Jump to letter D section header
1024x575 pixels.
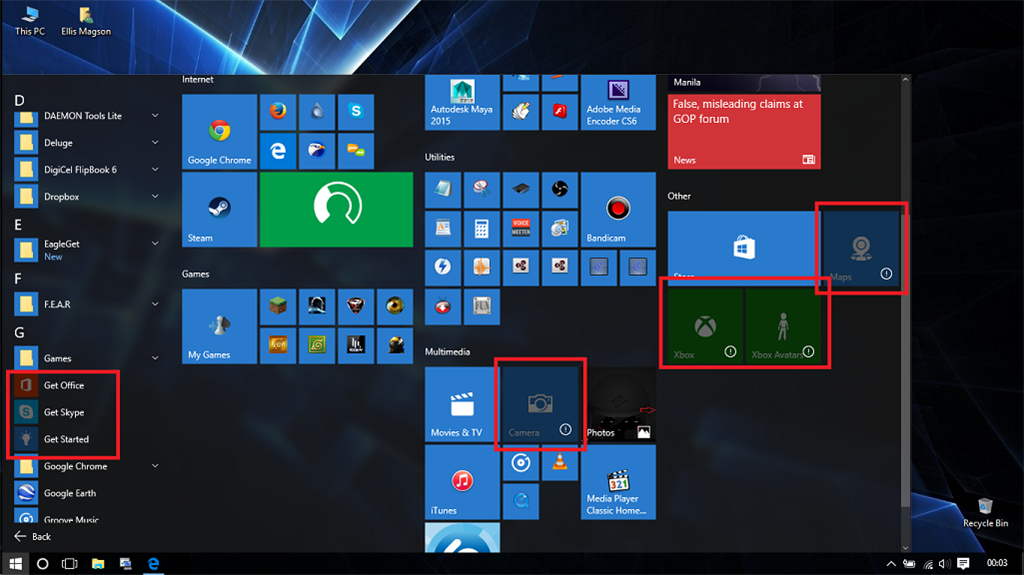20,100
